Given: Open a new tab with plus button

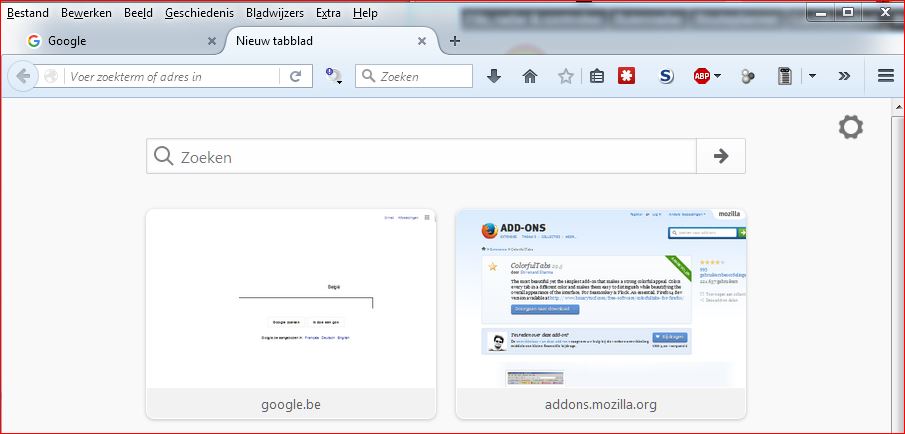Looking at the screenshot, I should point(455,41).
